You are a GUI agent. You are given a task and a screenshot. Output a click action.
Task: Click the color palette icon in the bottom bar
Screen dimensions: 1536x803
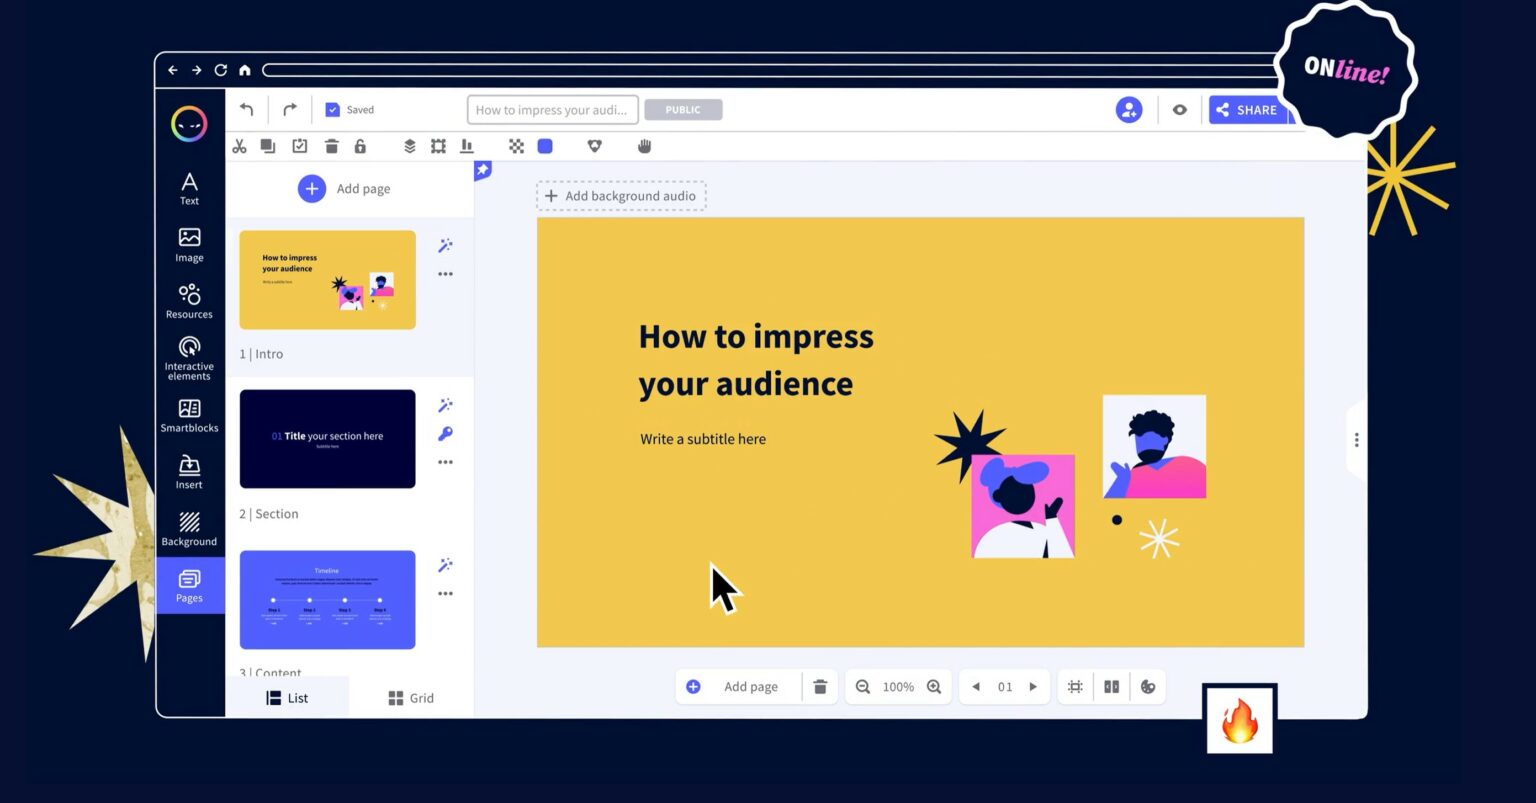pos(1148,686)
